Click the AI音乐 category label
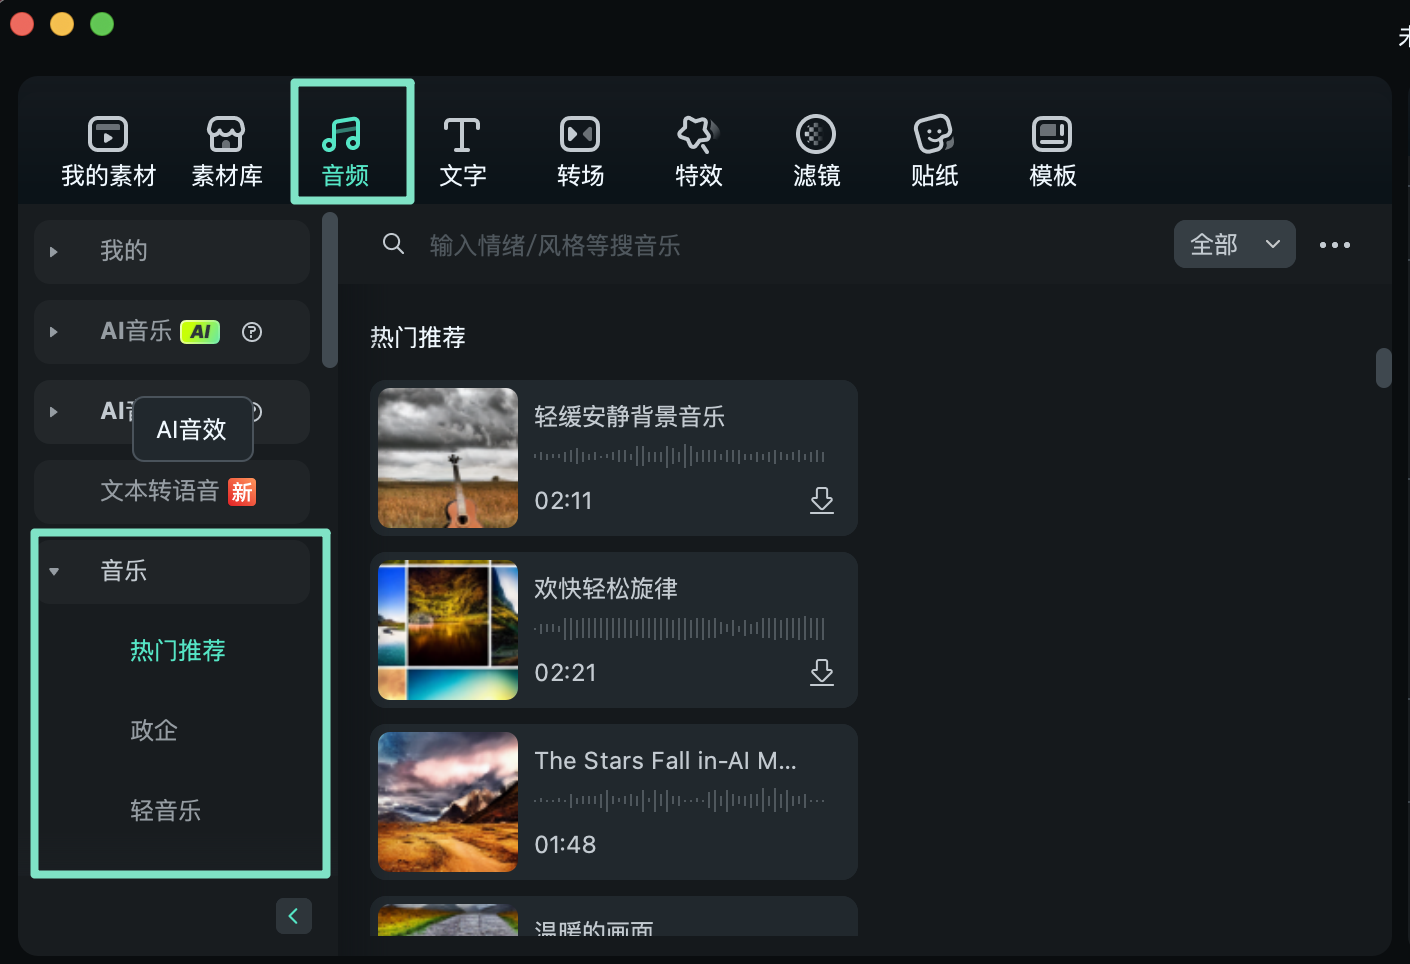The width and height of the screenshot is (1410, 964). 136,331
